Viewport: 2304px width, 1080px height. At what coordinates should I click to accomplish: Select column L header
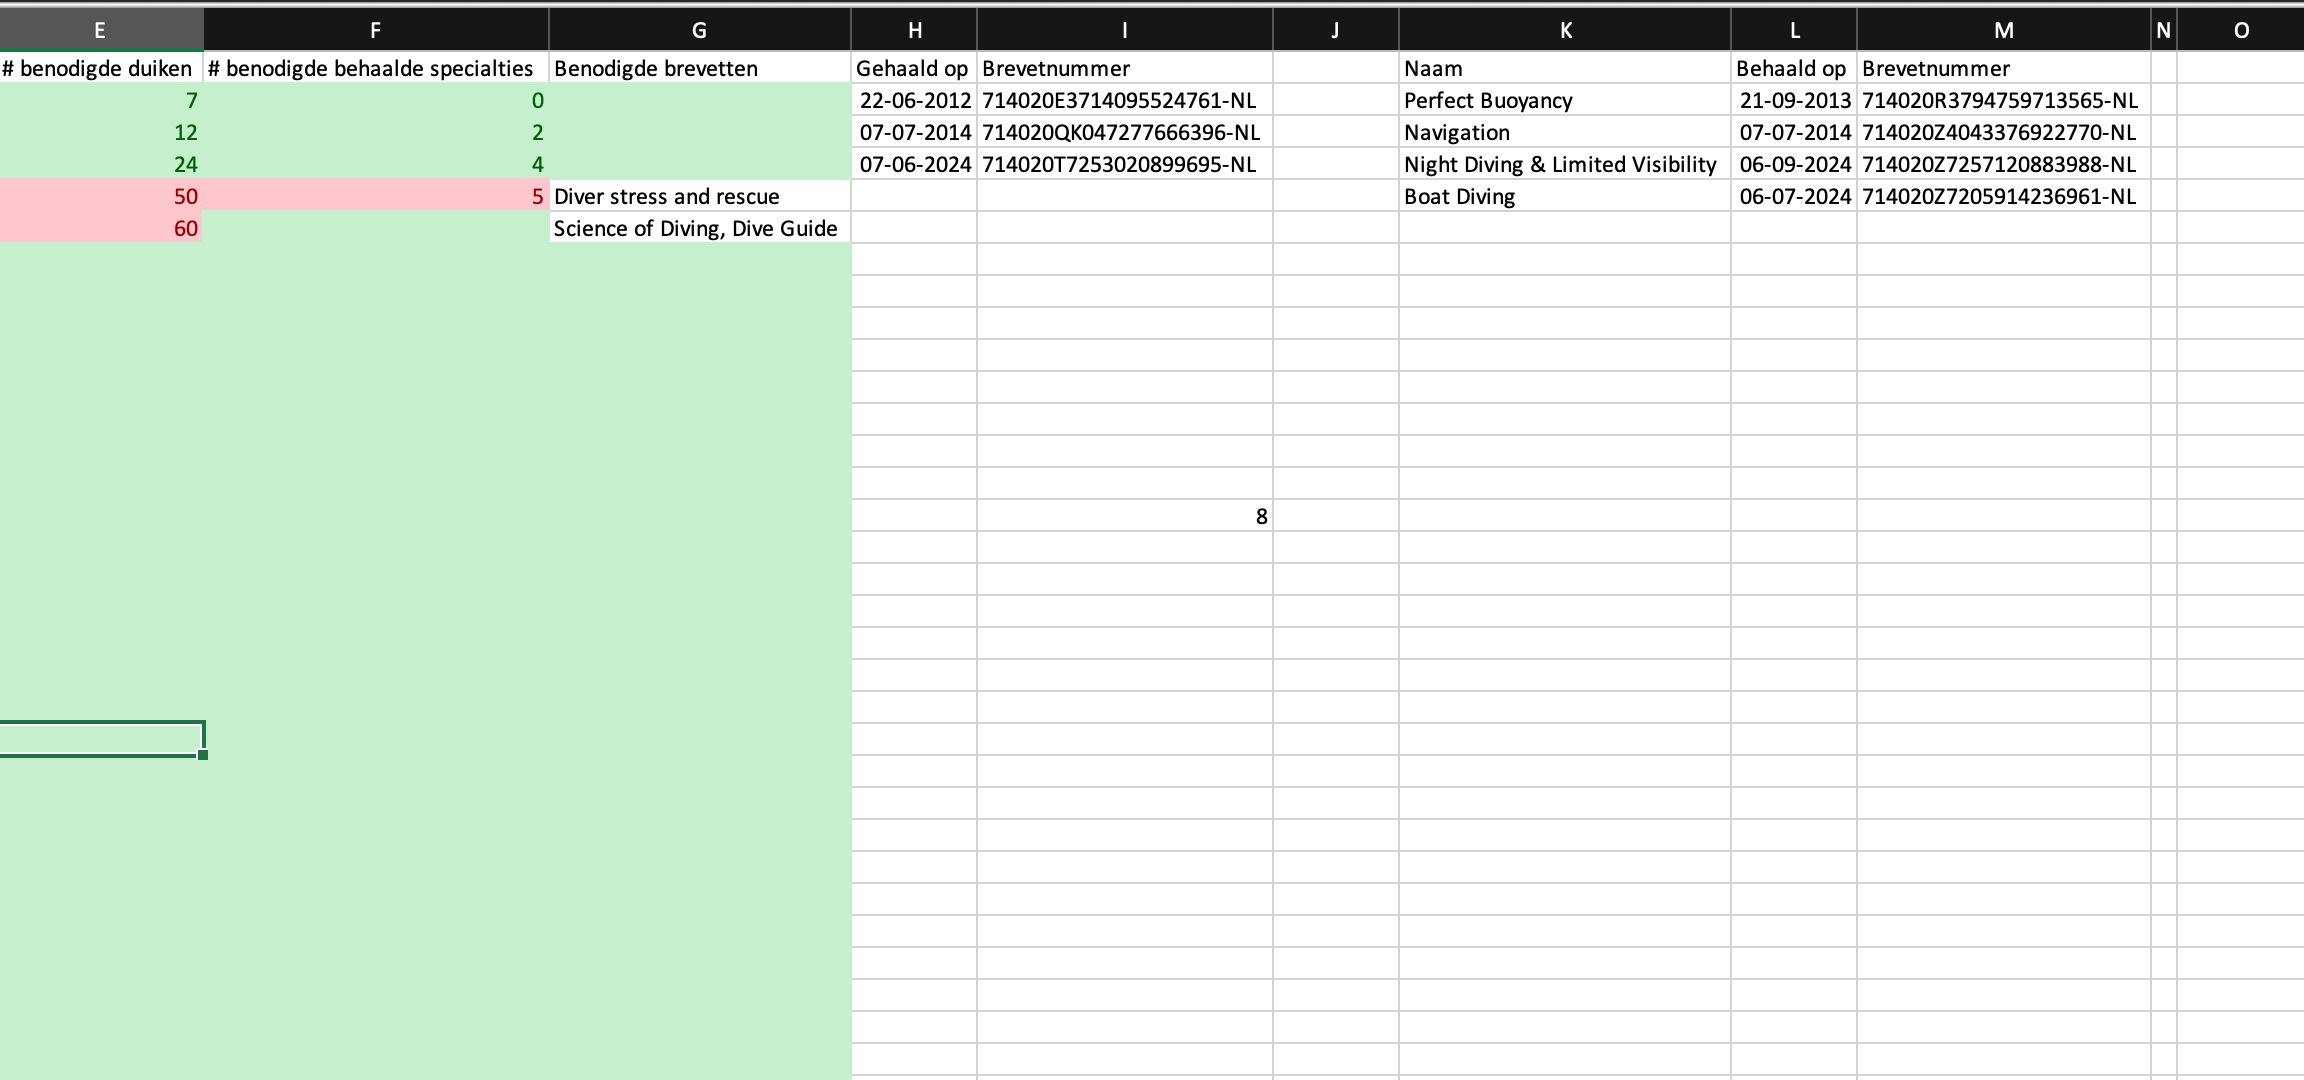1794,30
